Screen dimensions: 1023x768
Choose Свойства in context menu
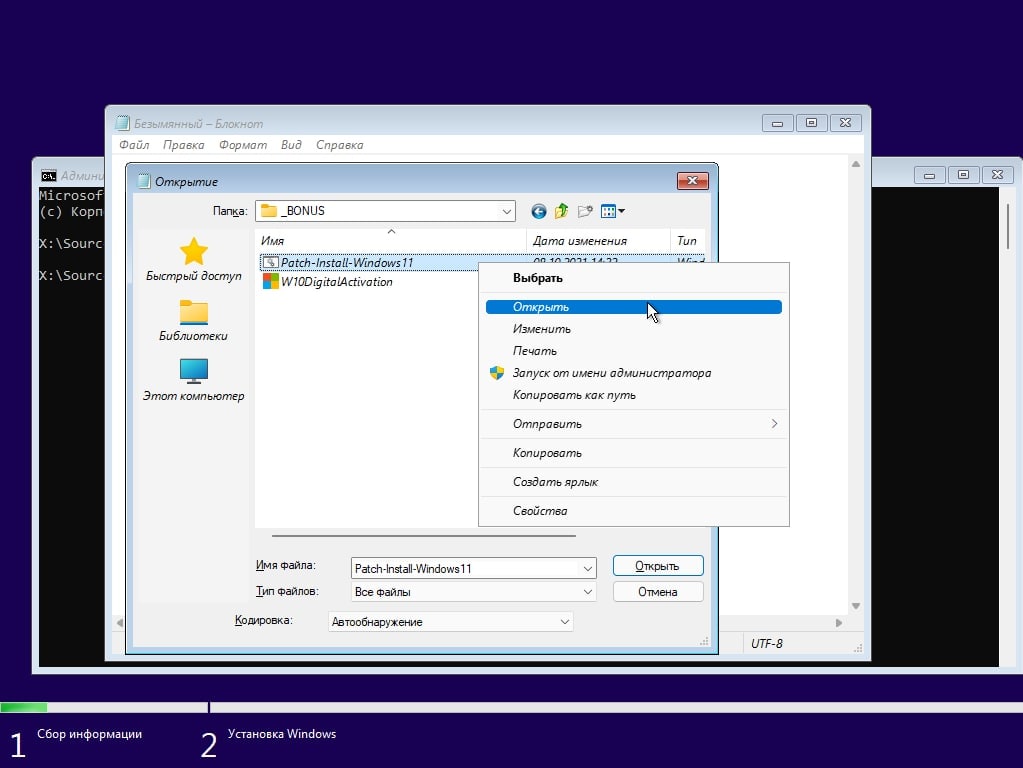point(634,511)
